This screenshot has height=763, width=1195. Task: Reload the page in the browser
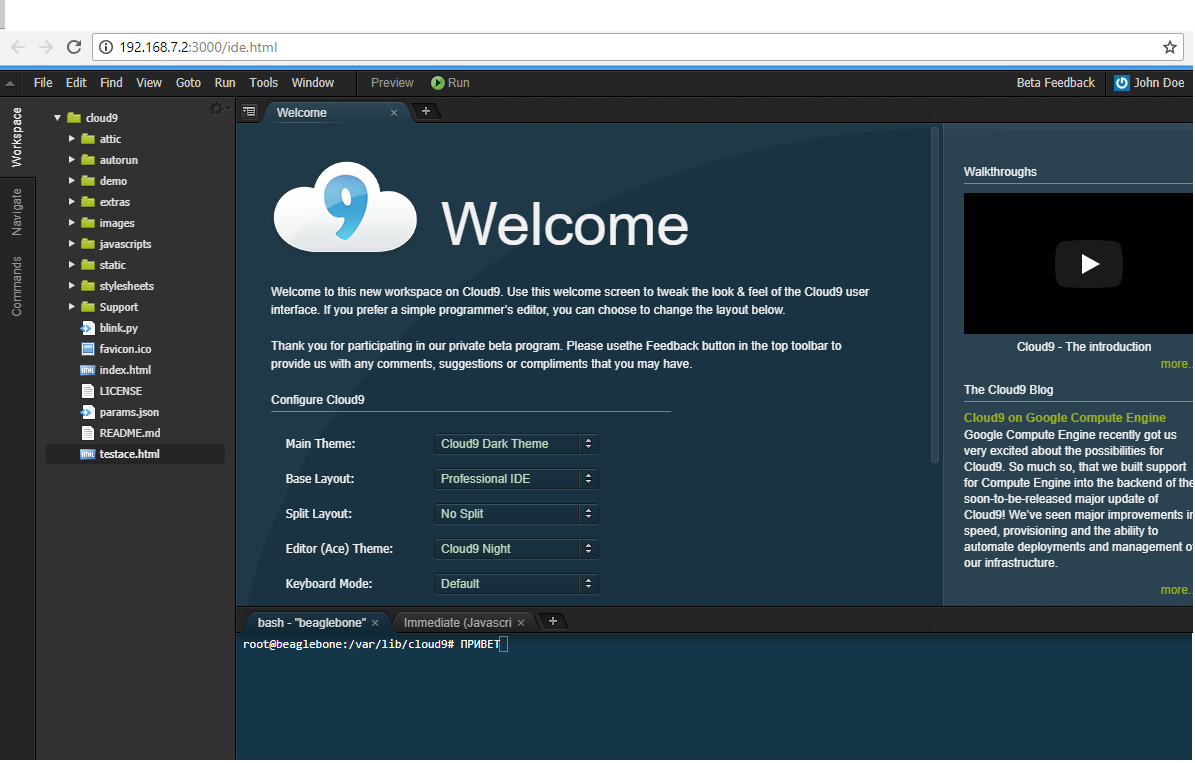74,47
